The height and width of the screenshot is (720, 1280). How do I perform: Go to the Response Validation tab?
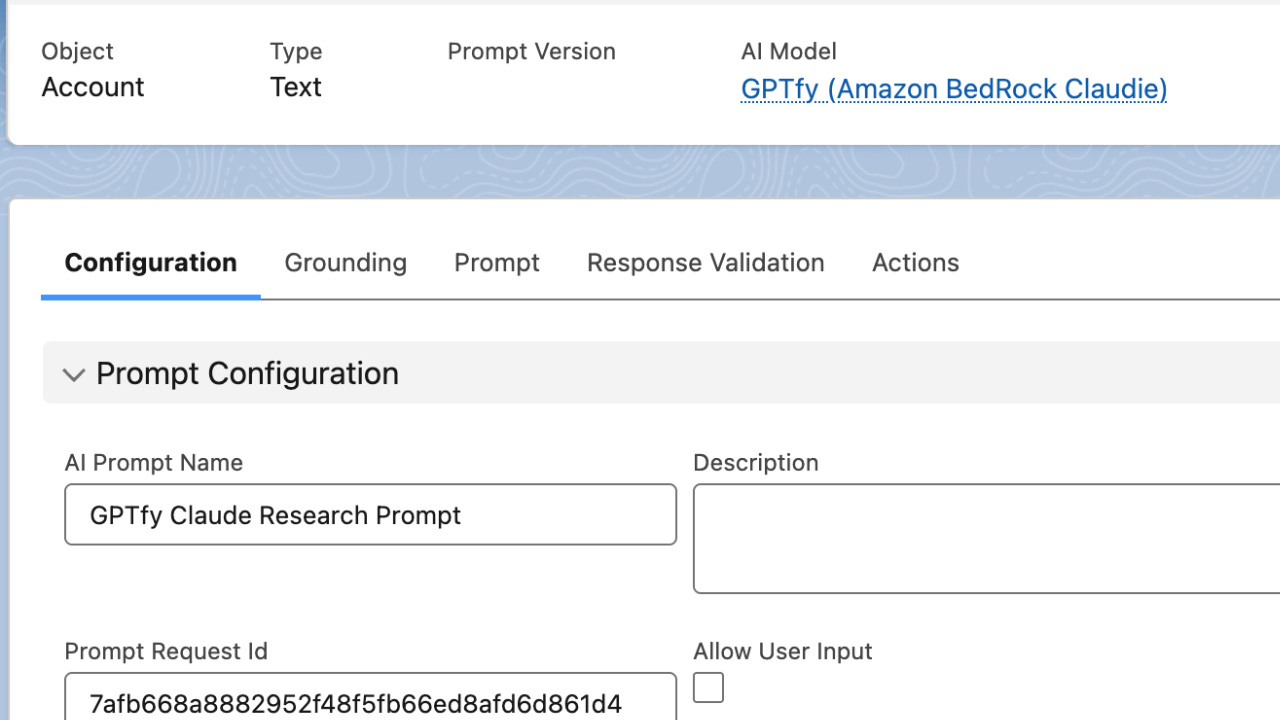[705, 263]
